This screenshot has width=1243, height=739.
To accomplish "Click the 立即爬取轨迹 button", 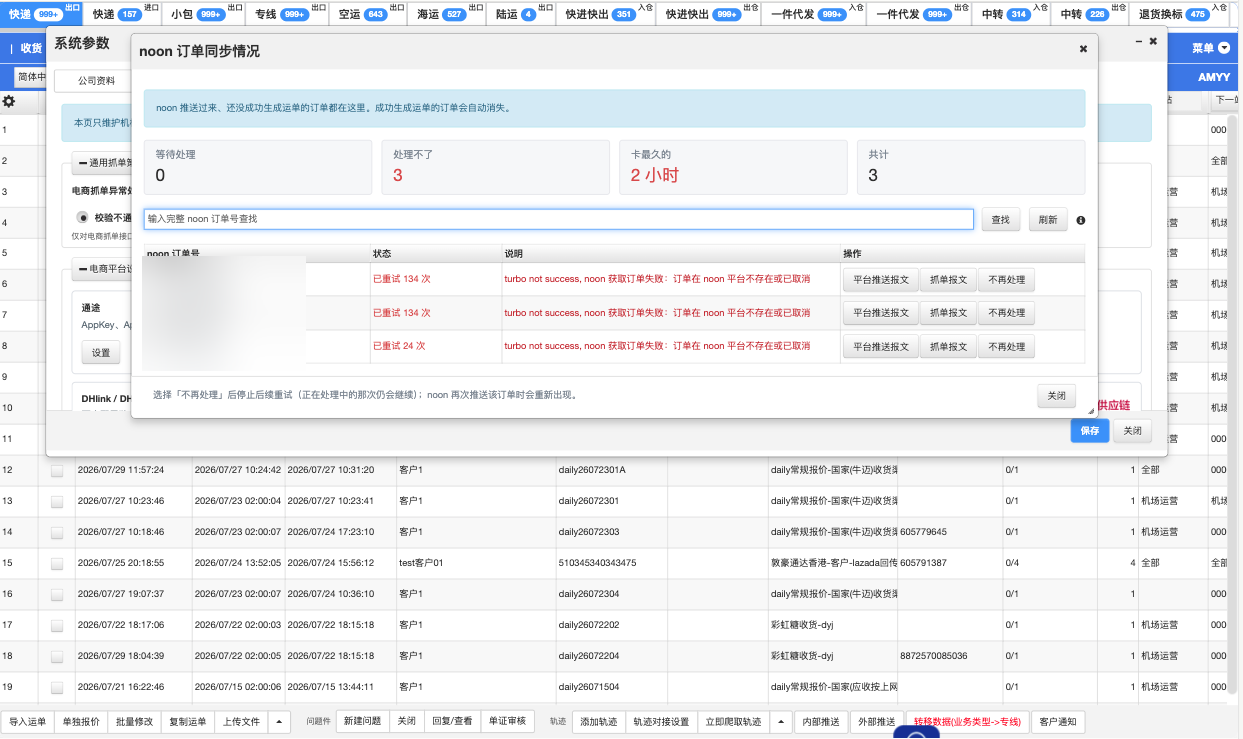I will click(733, 722).
